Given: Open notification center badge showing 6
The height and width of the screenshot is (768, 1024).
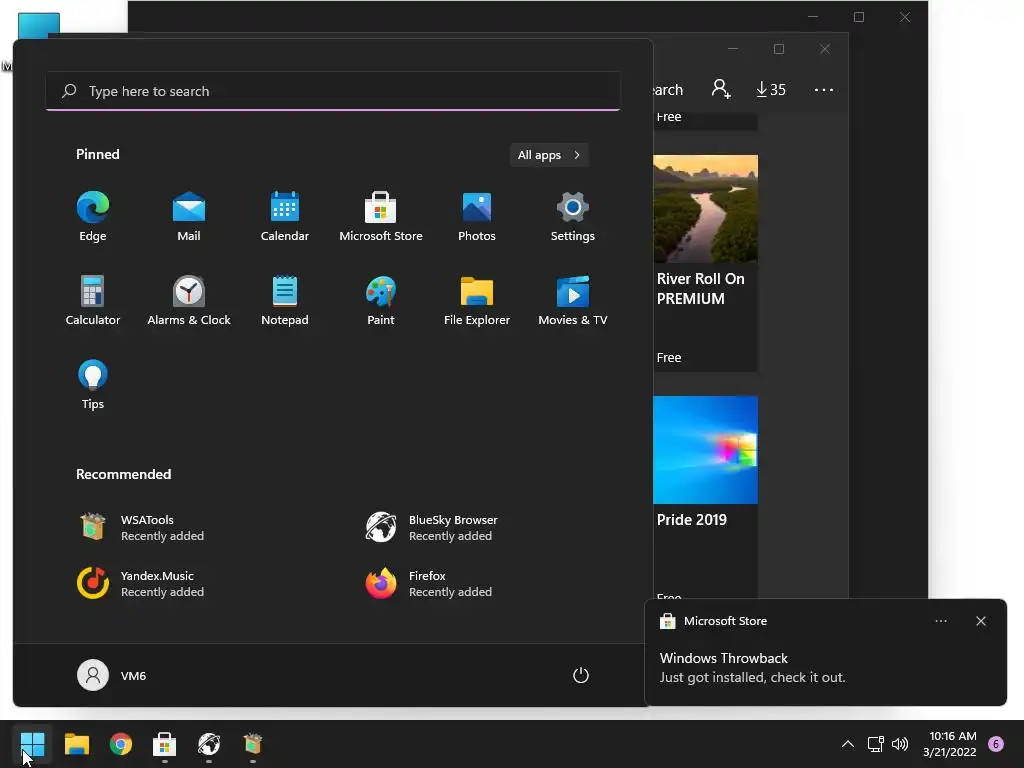Looking at the screenshot, I should 996,744.
